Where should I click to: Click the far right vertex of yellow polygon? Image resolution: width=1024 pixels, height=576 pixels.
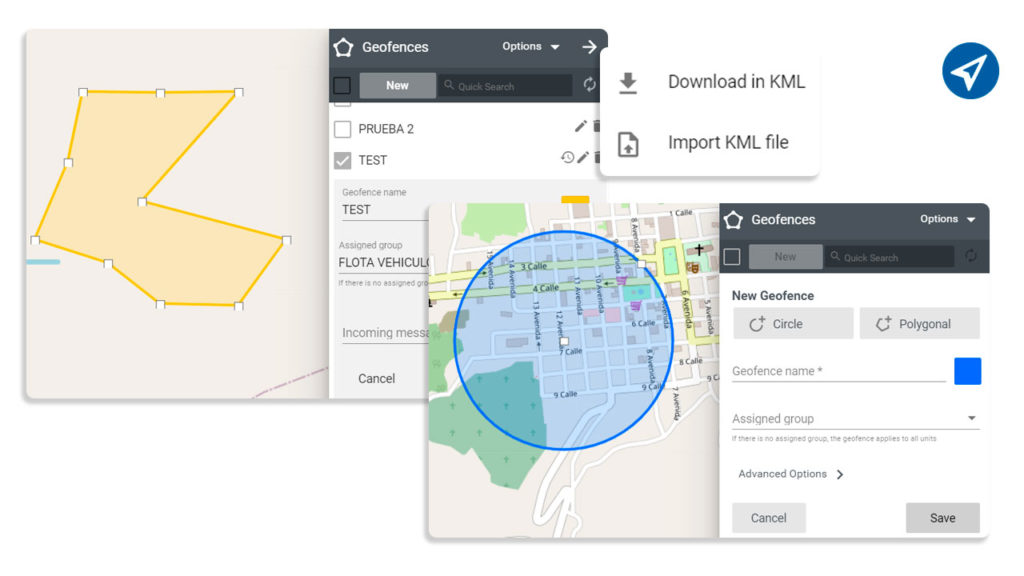coord(287,240)
